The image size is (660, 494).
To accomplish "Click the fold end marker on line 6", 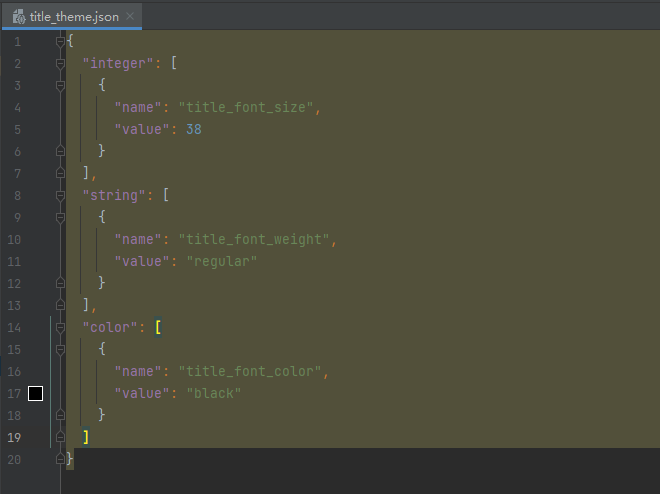I will pos(60,151).
